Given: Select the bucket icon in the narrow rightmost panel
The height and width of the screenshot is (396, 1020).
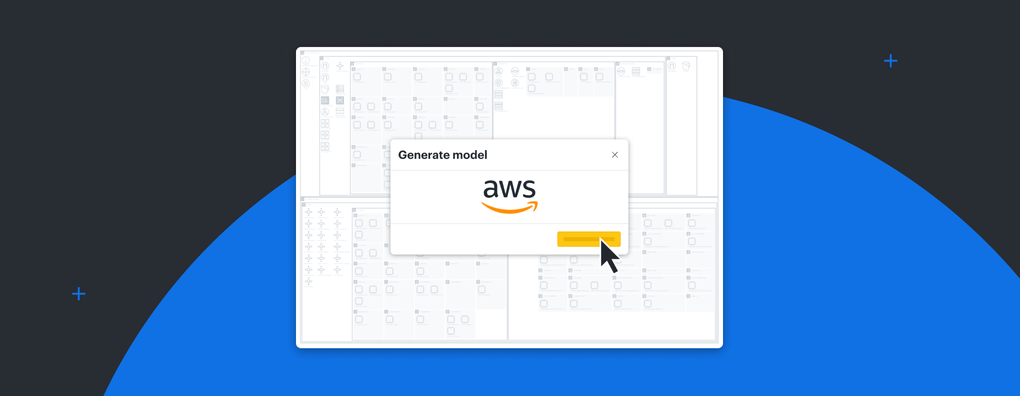Looking at the screenshot, I should [686, 66].
